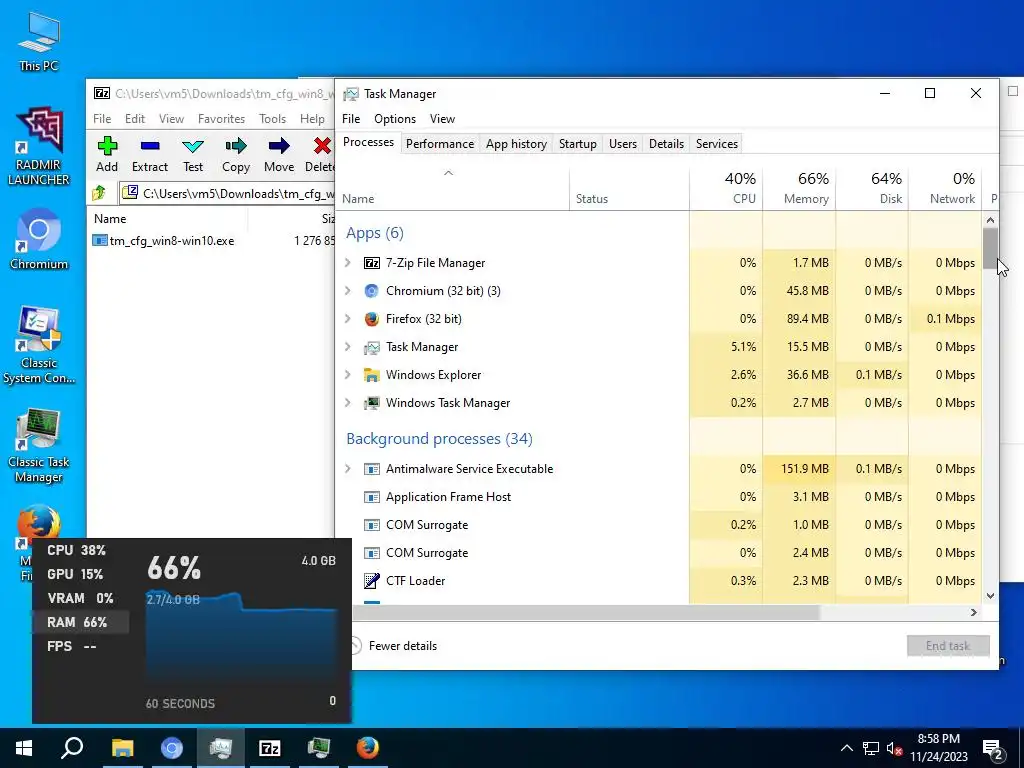This screenshot has width=1024, height=768.
Task: Open Options menu in Task Manager
Action: [x=394, y=119]
